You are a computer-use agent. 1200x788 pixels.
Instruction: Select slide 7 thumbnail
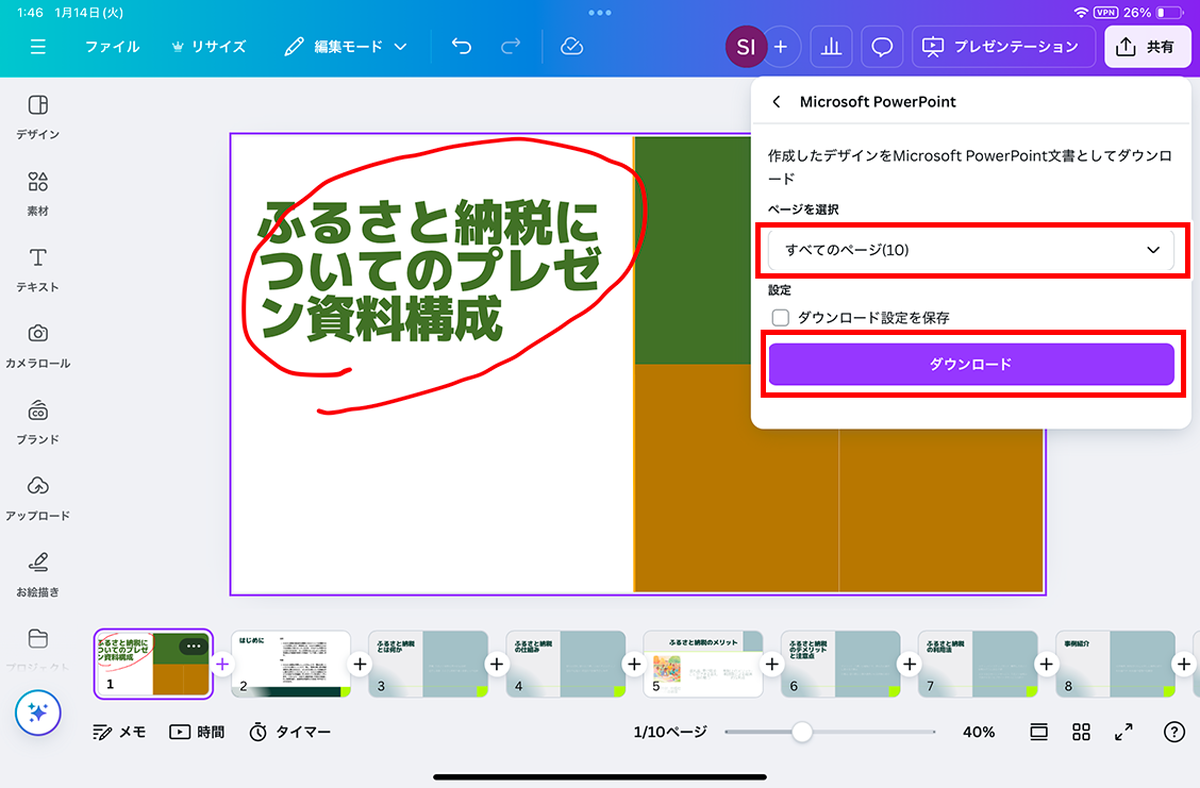tap(978, 664)
